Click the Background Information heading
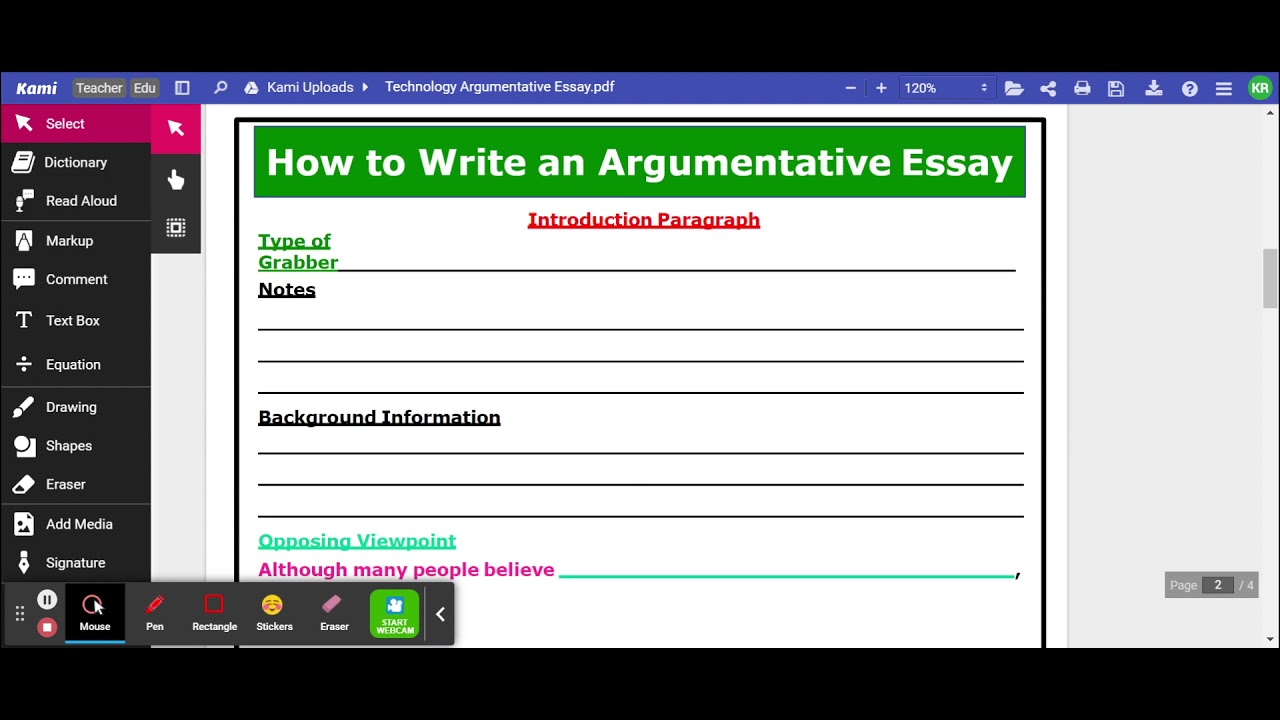The height and width of the screenshot is (720, 1280). tap(379, 418)
